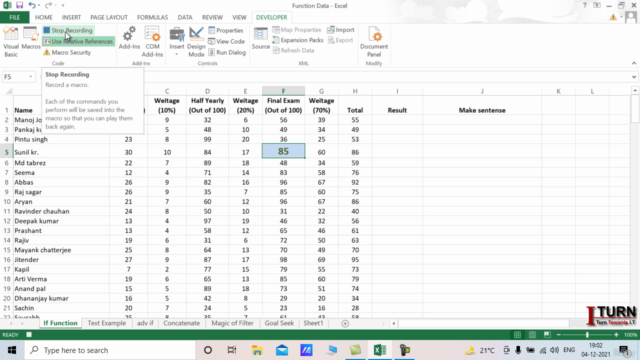Select column J header
Viewport: 640px width, 360px height.
point(482,91)
